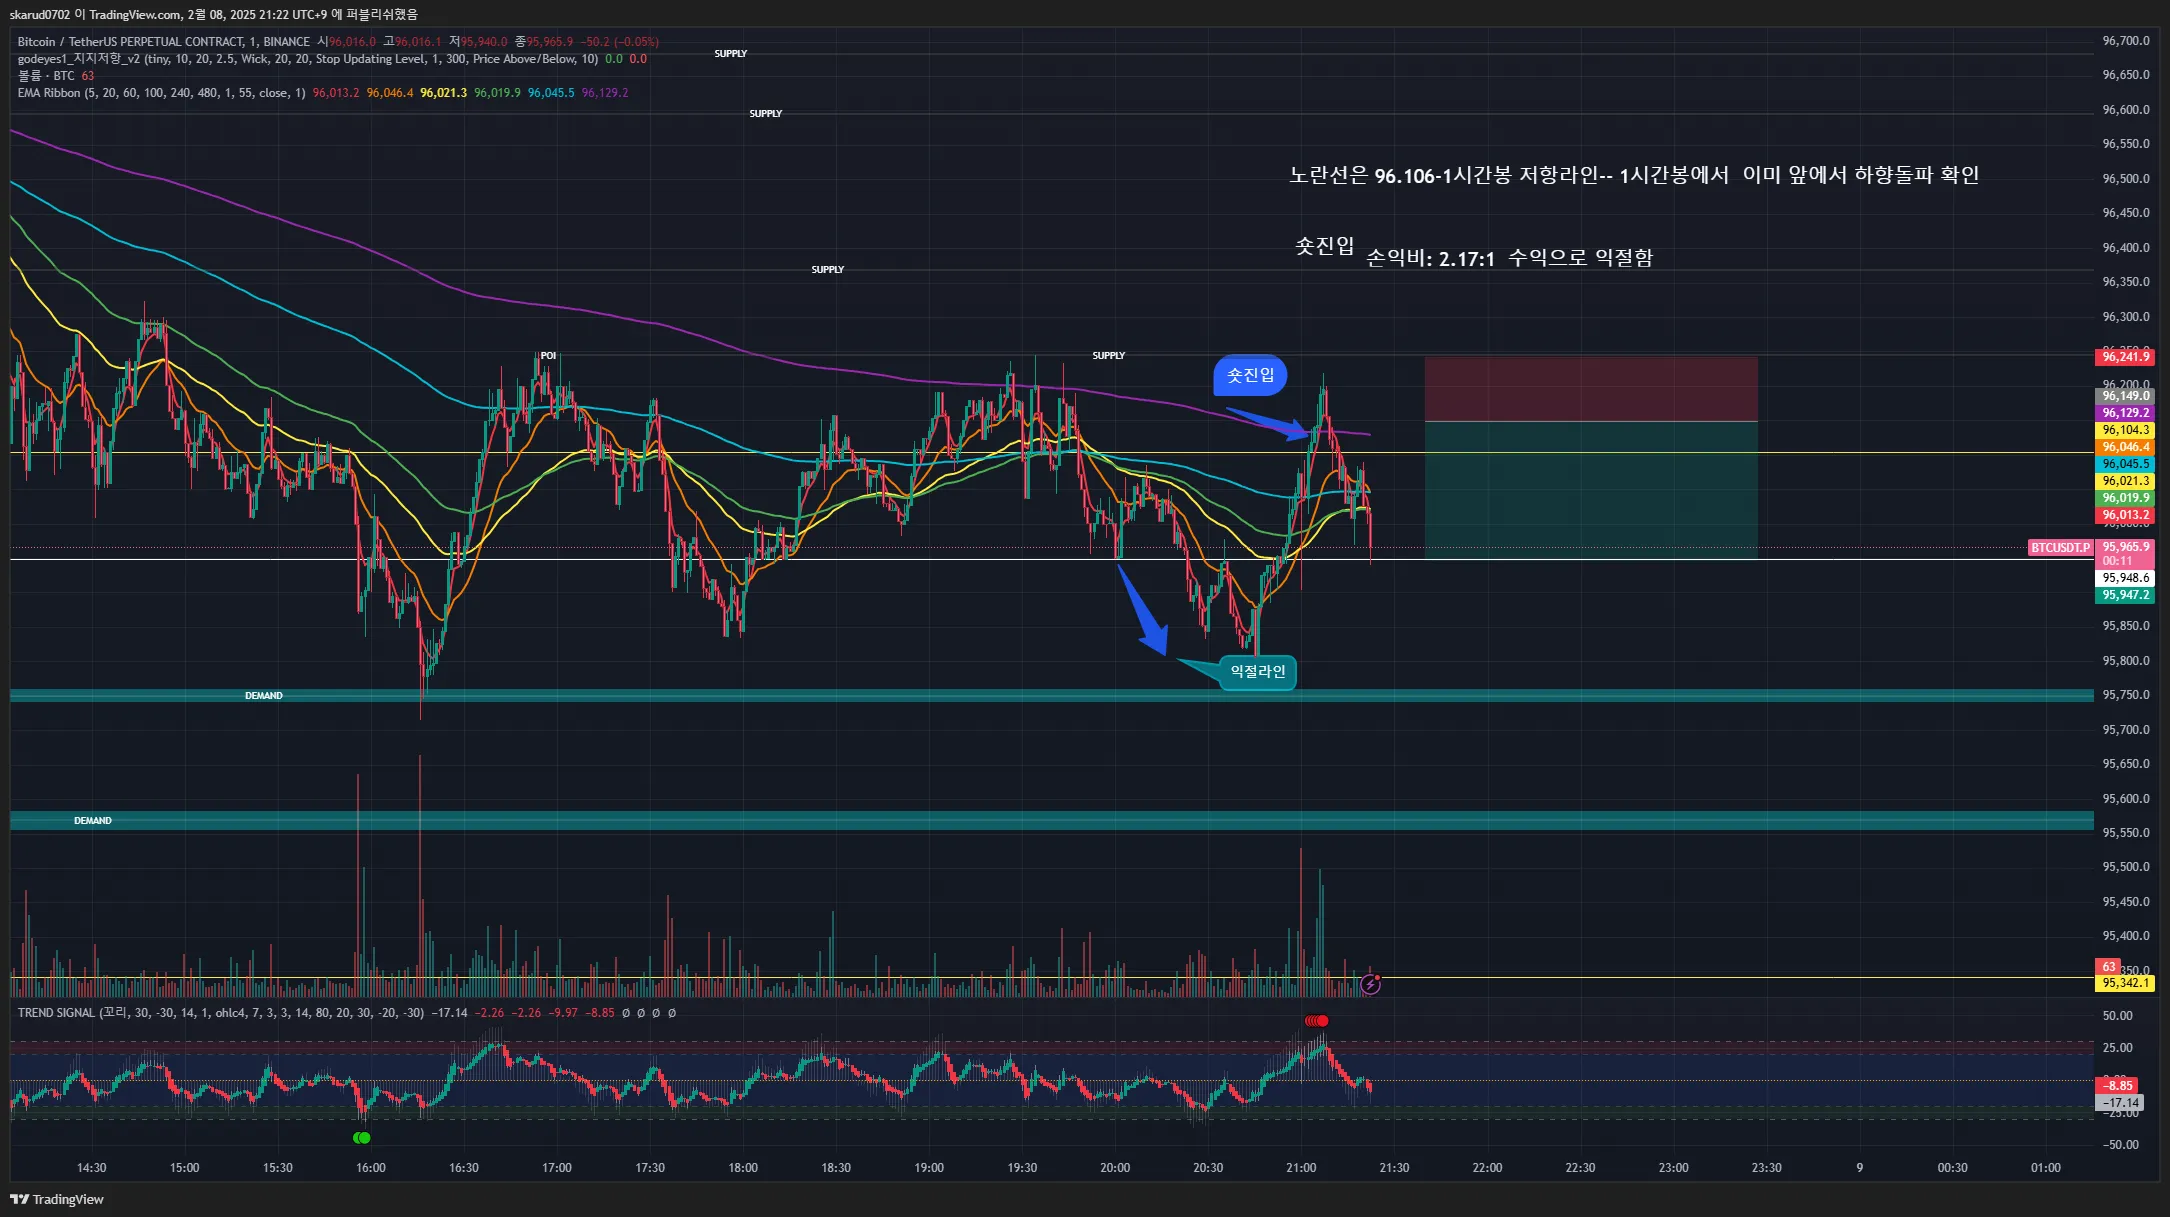
Task: Click the 손익비: 2.17:1 annotation text
Action: click(x=1509, y=258)
